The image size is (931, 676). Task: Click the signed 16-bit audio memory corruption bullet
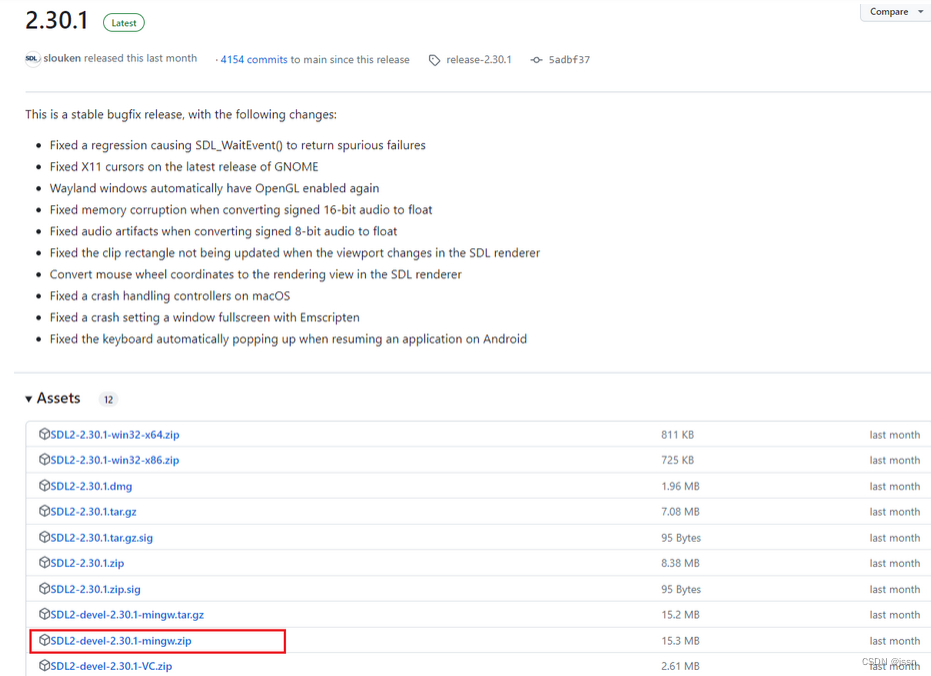coord(241,210)
